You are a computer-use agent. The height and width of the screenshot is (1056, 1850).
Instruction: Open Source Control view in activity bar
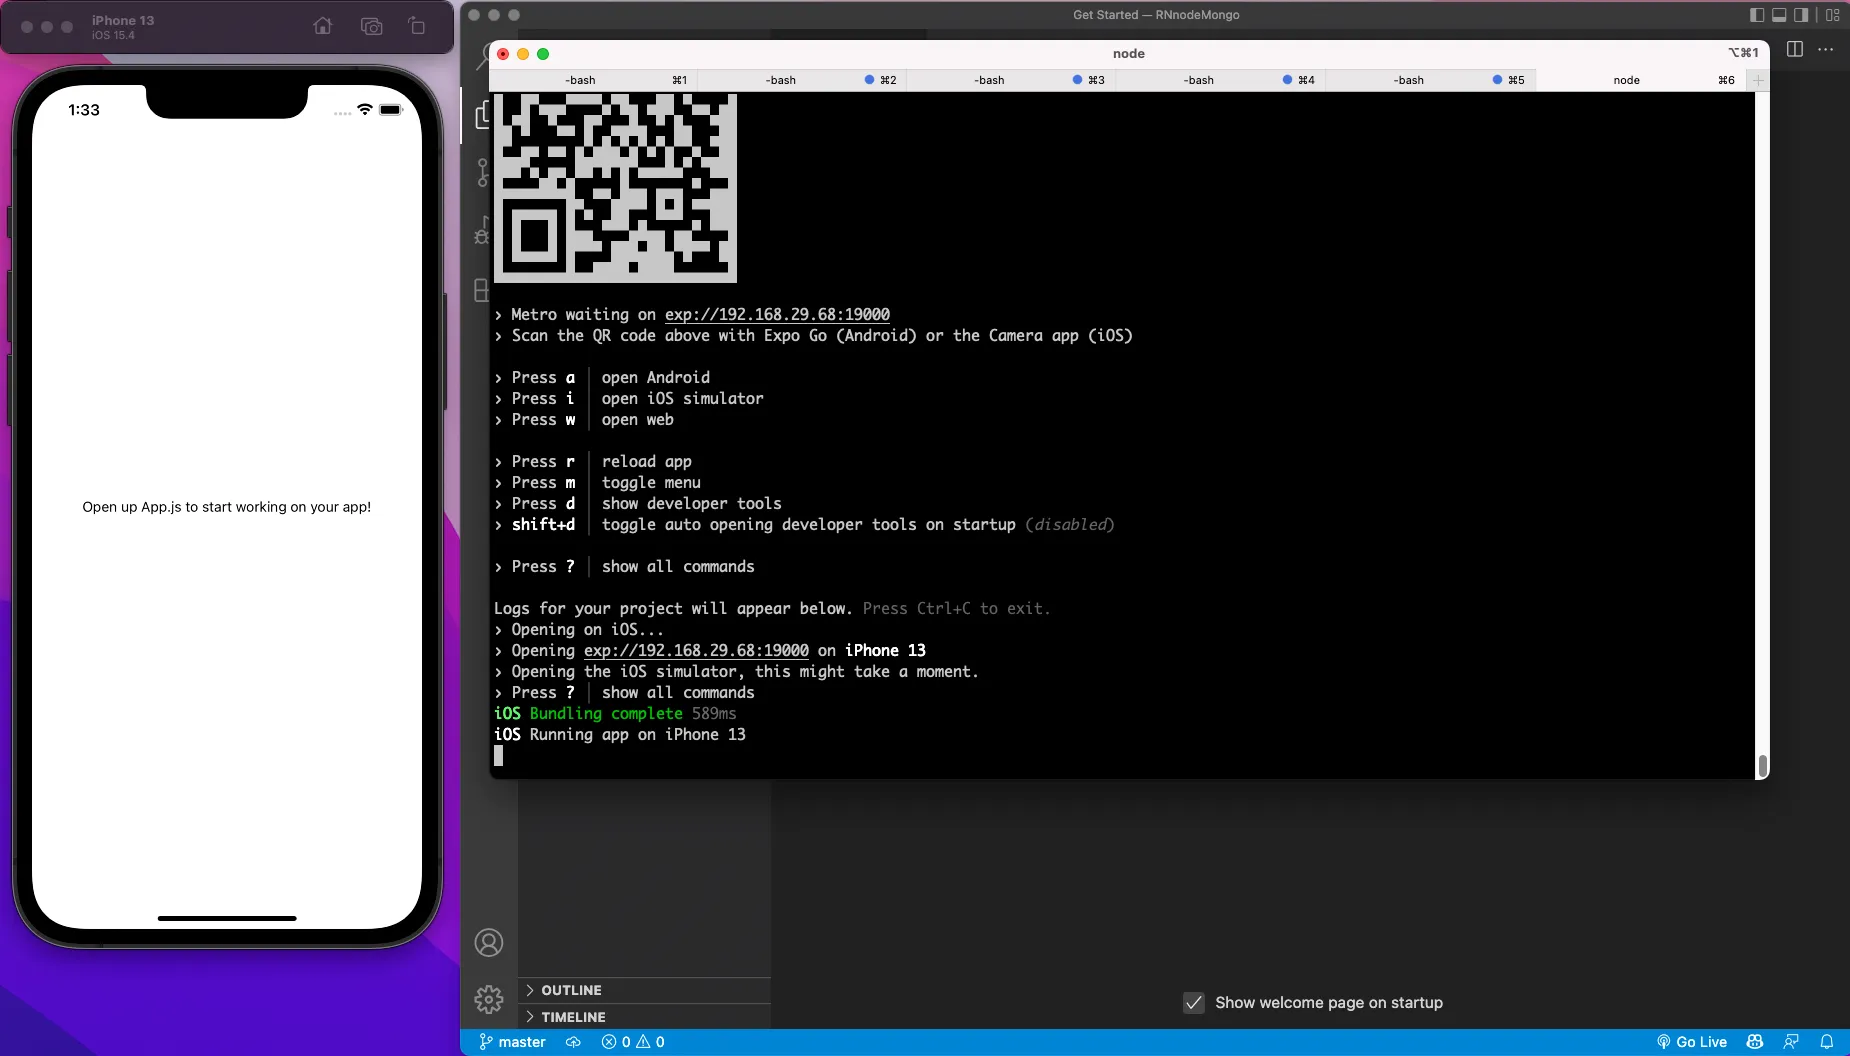(482, 173)
